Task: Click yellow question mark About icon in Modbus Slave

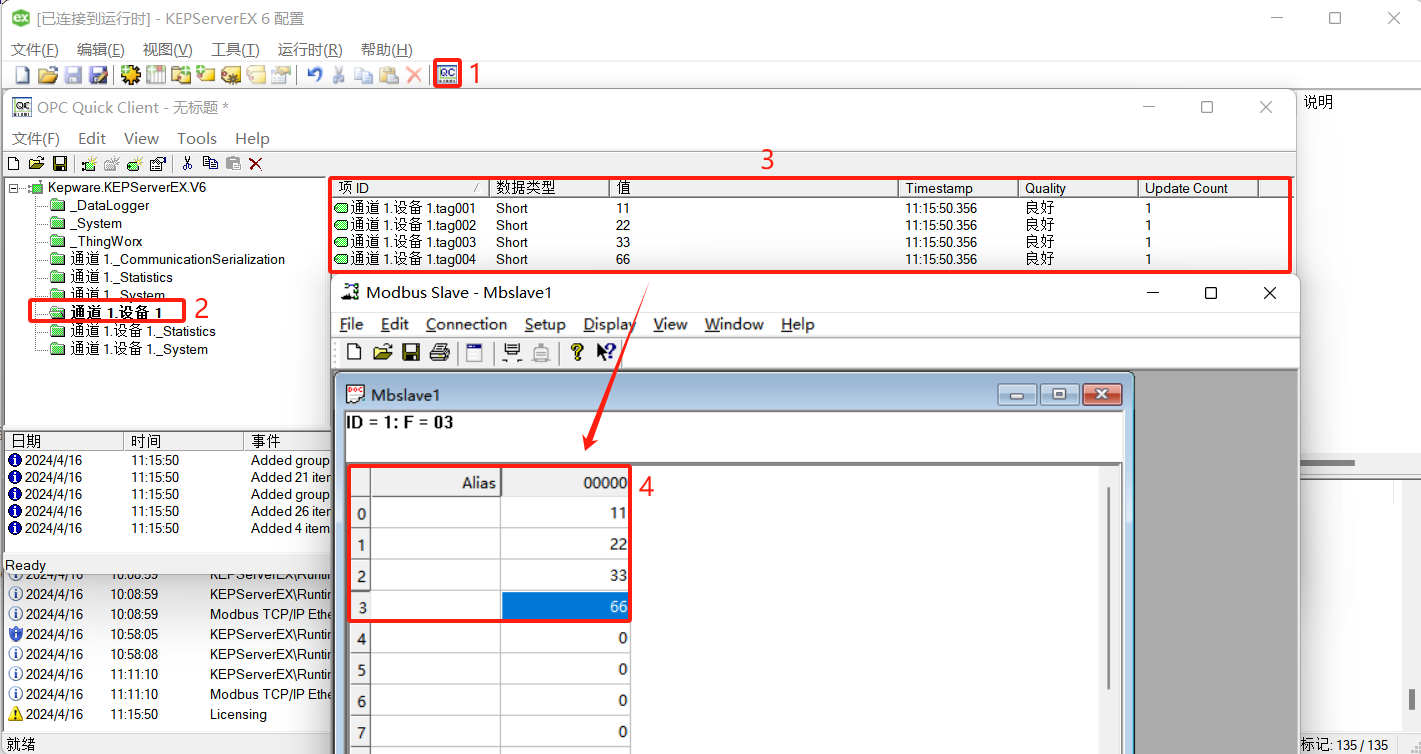Action: [576, 352]
